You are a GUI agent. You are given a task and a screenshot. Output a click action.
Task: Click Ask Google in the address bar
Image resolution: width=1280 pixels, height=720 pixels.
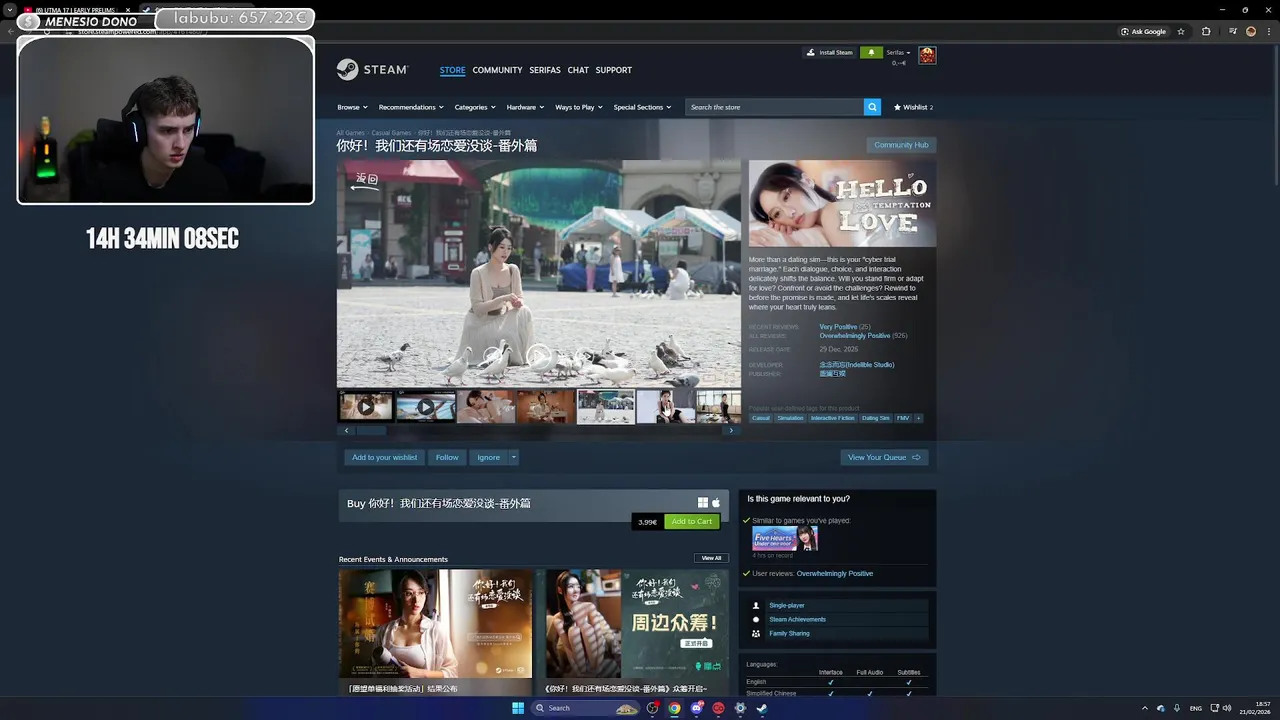[1143, 31]
